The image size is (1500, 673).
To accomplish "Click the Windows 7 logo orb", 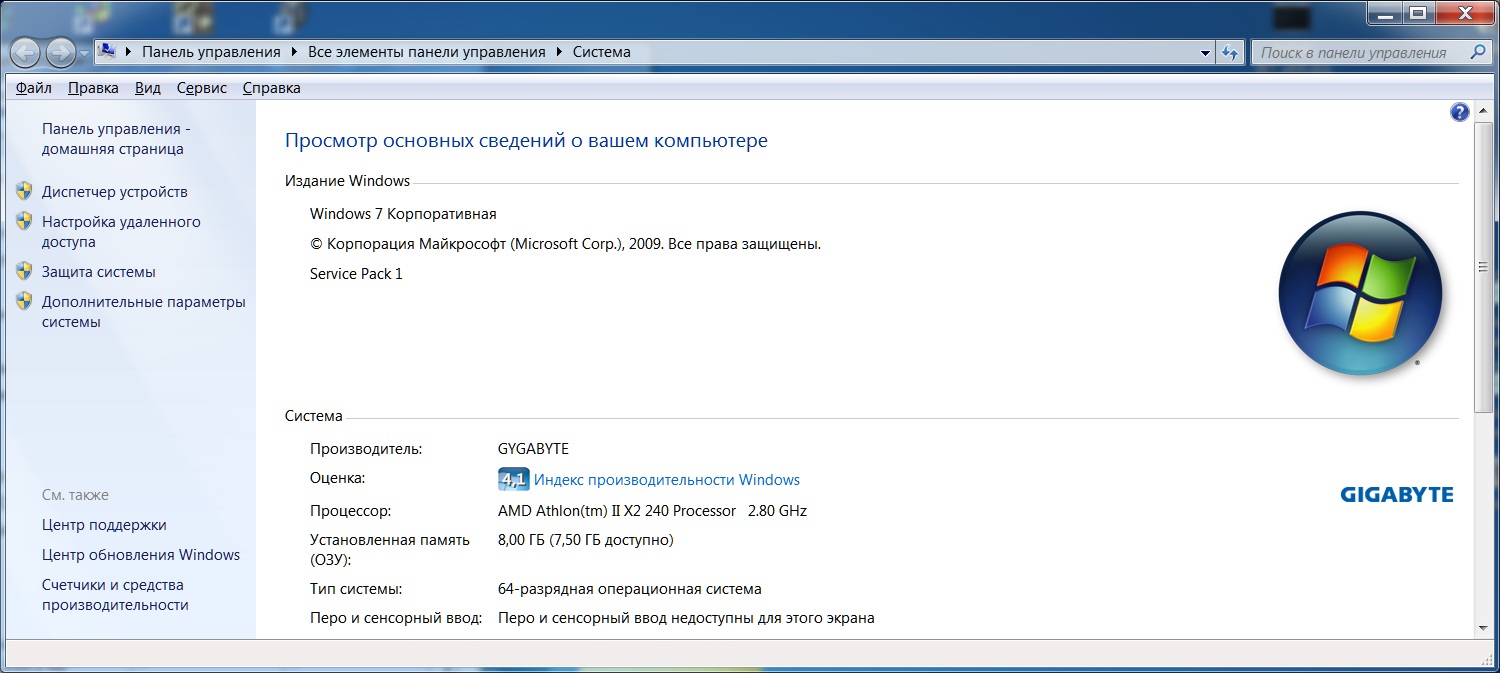I will (1360, 294).
